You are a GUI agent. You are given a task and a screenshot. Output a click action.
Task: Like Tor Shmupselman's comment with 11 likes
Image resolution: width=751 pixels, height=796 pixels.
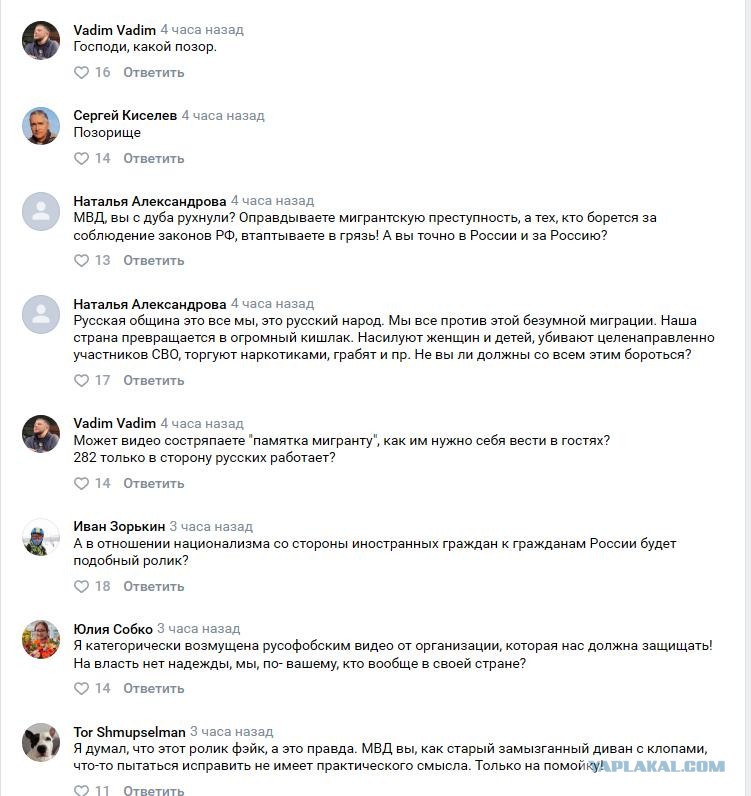tap(81, 790)
